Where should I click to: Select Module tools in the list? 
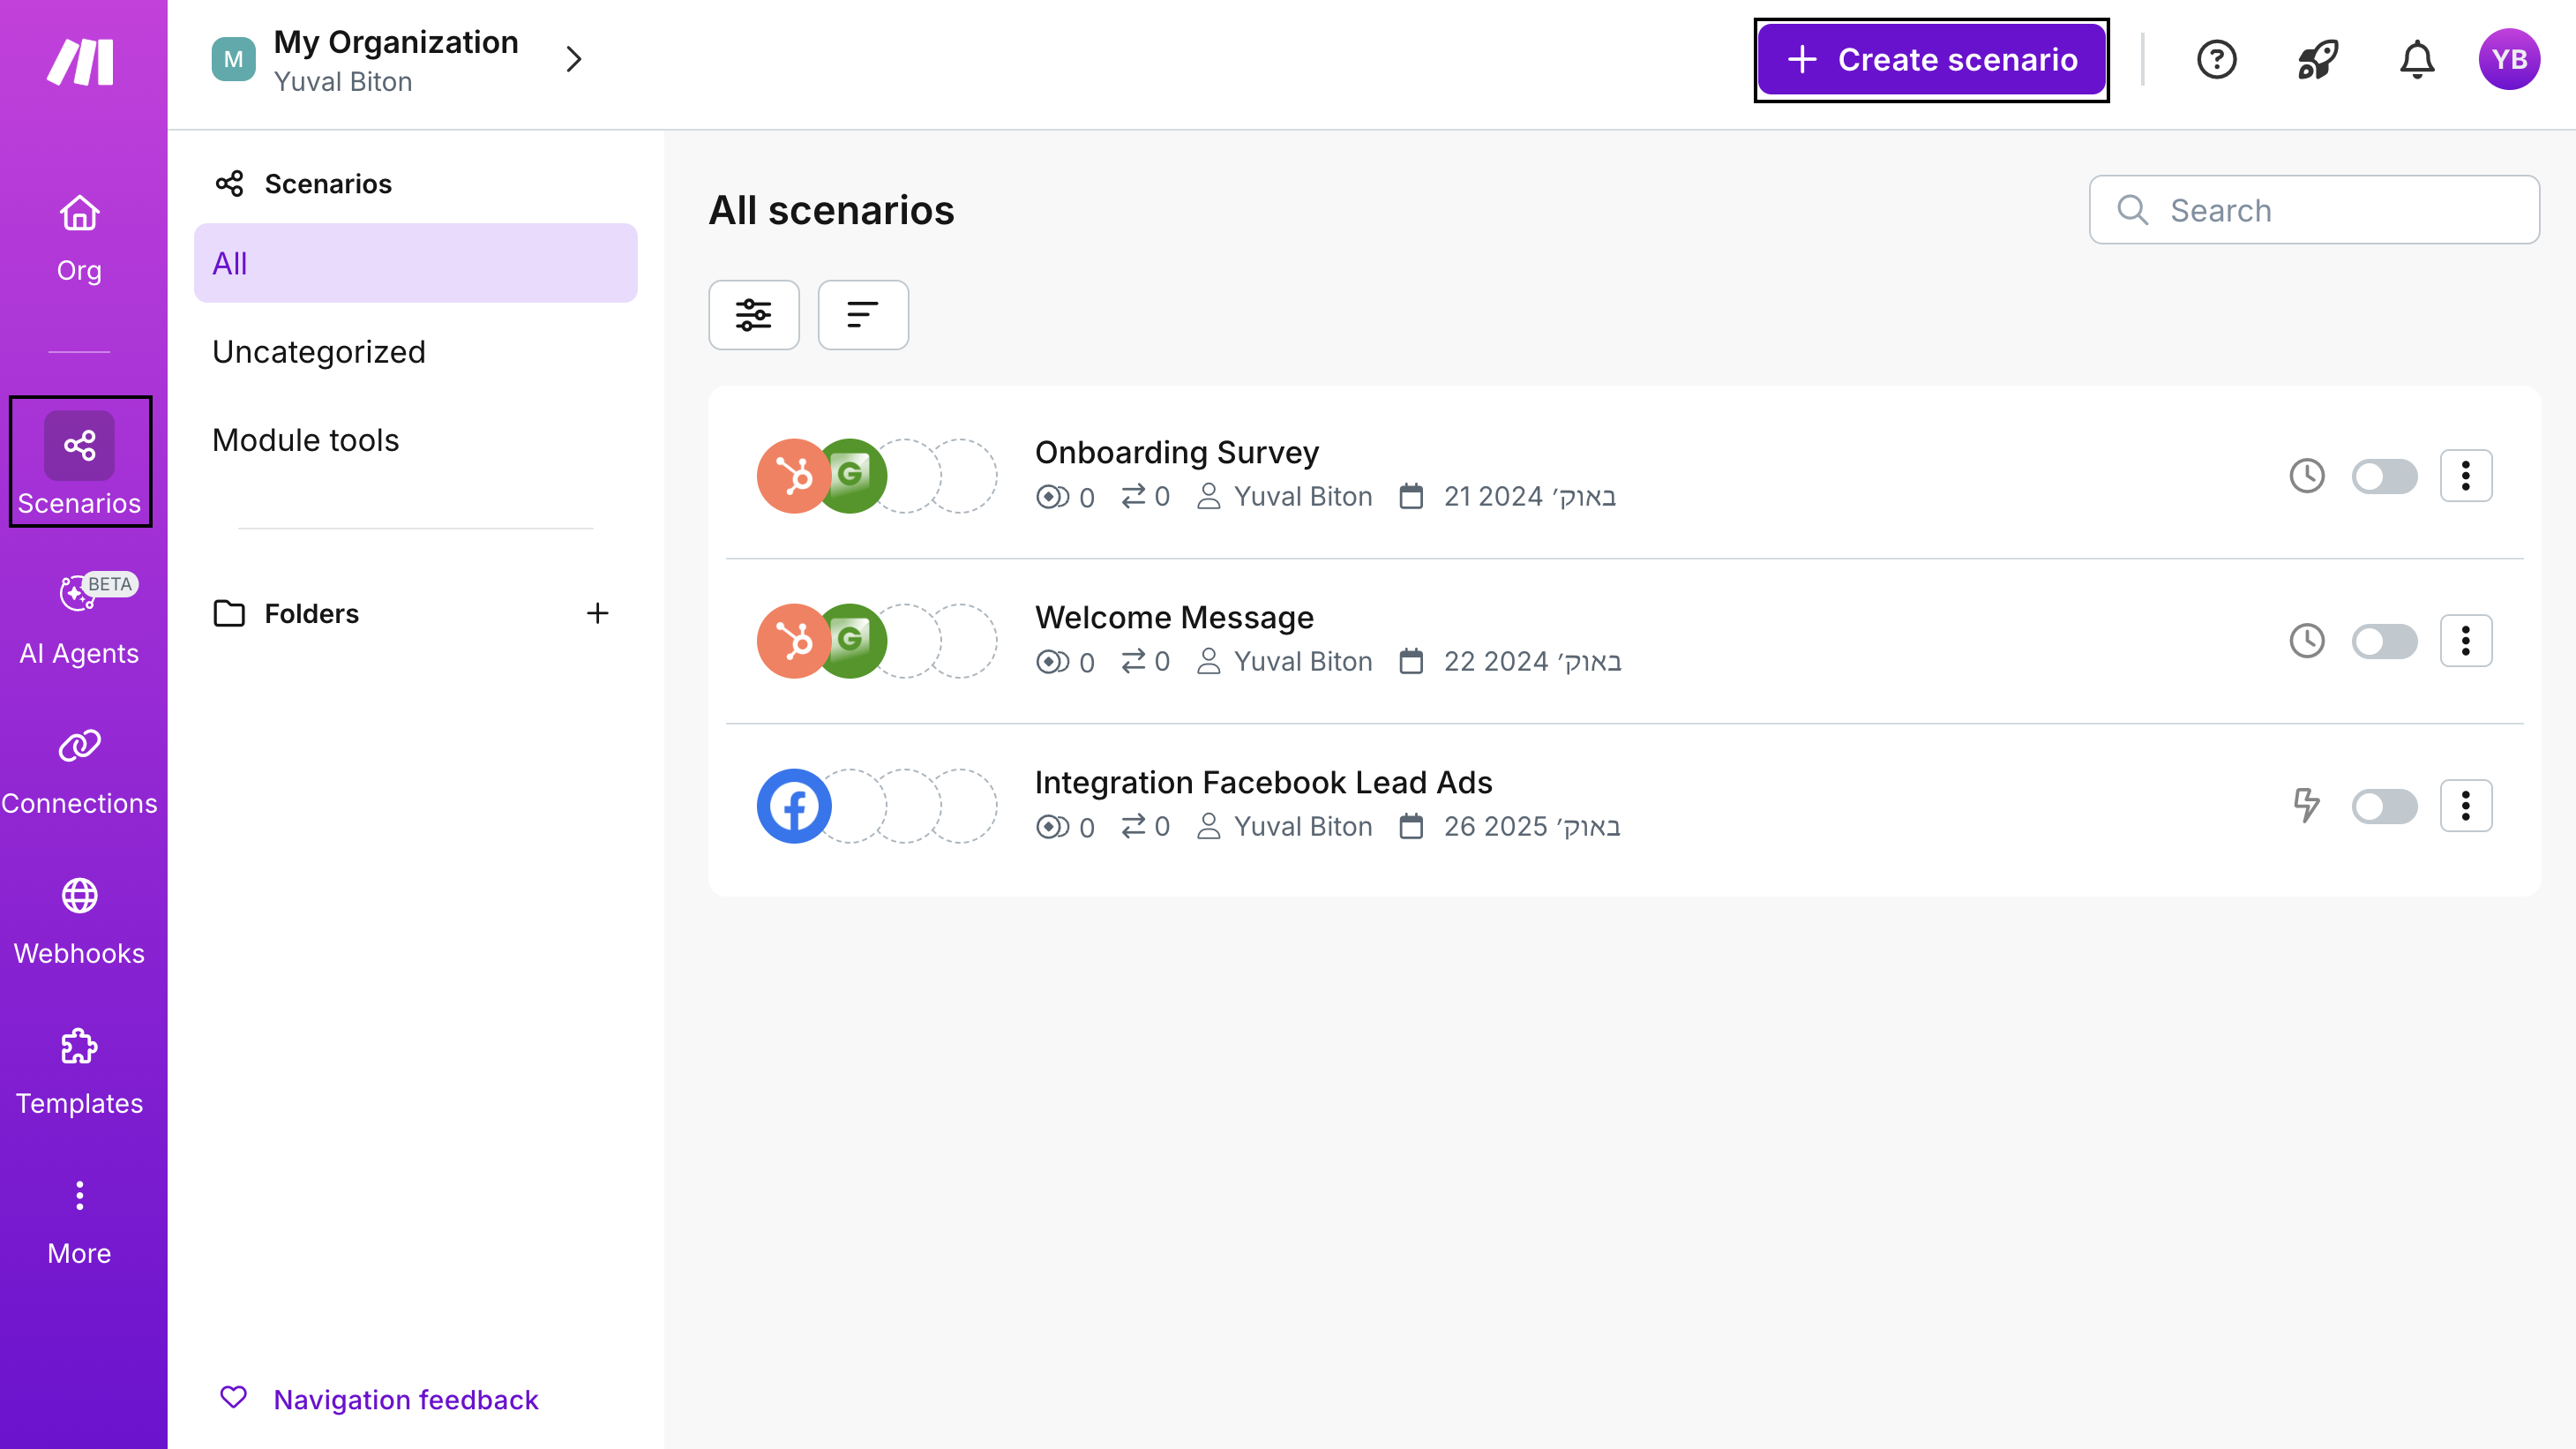pyautogui.click(x=305, y=440)
